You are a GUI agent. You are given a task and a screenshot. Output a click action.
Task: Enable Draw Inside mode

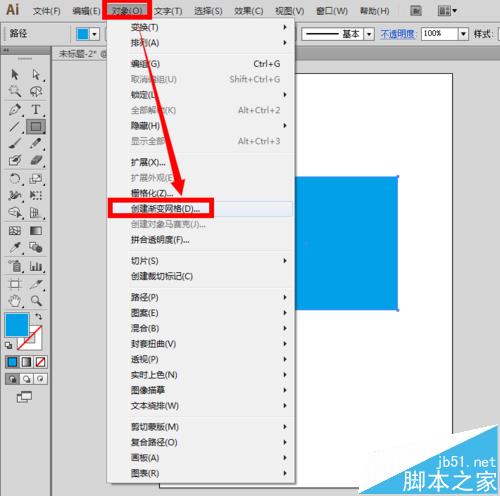click(x=40, y=379)
